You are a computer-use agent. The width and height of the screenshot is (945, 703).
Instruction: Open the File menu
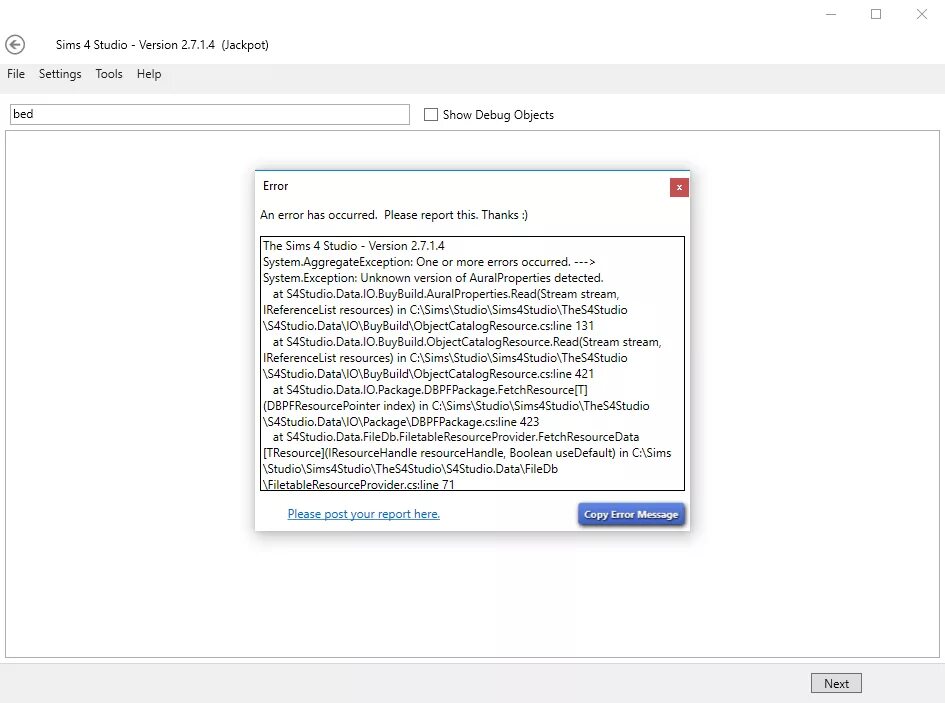(x=16, y=74)
